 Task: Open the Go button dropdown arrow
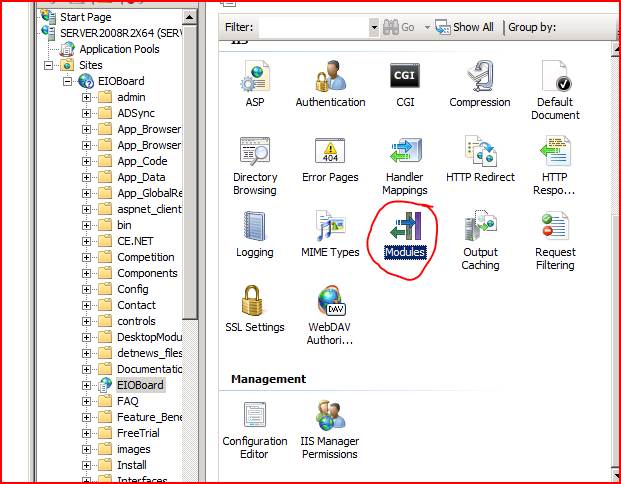427,27
